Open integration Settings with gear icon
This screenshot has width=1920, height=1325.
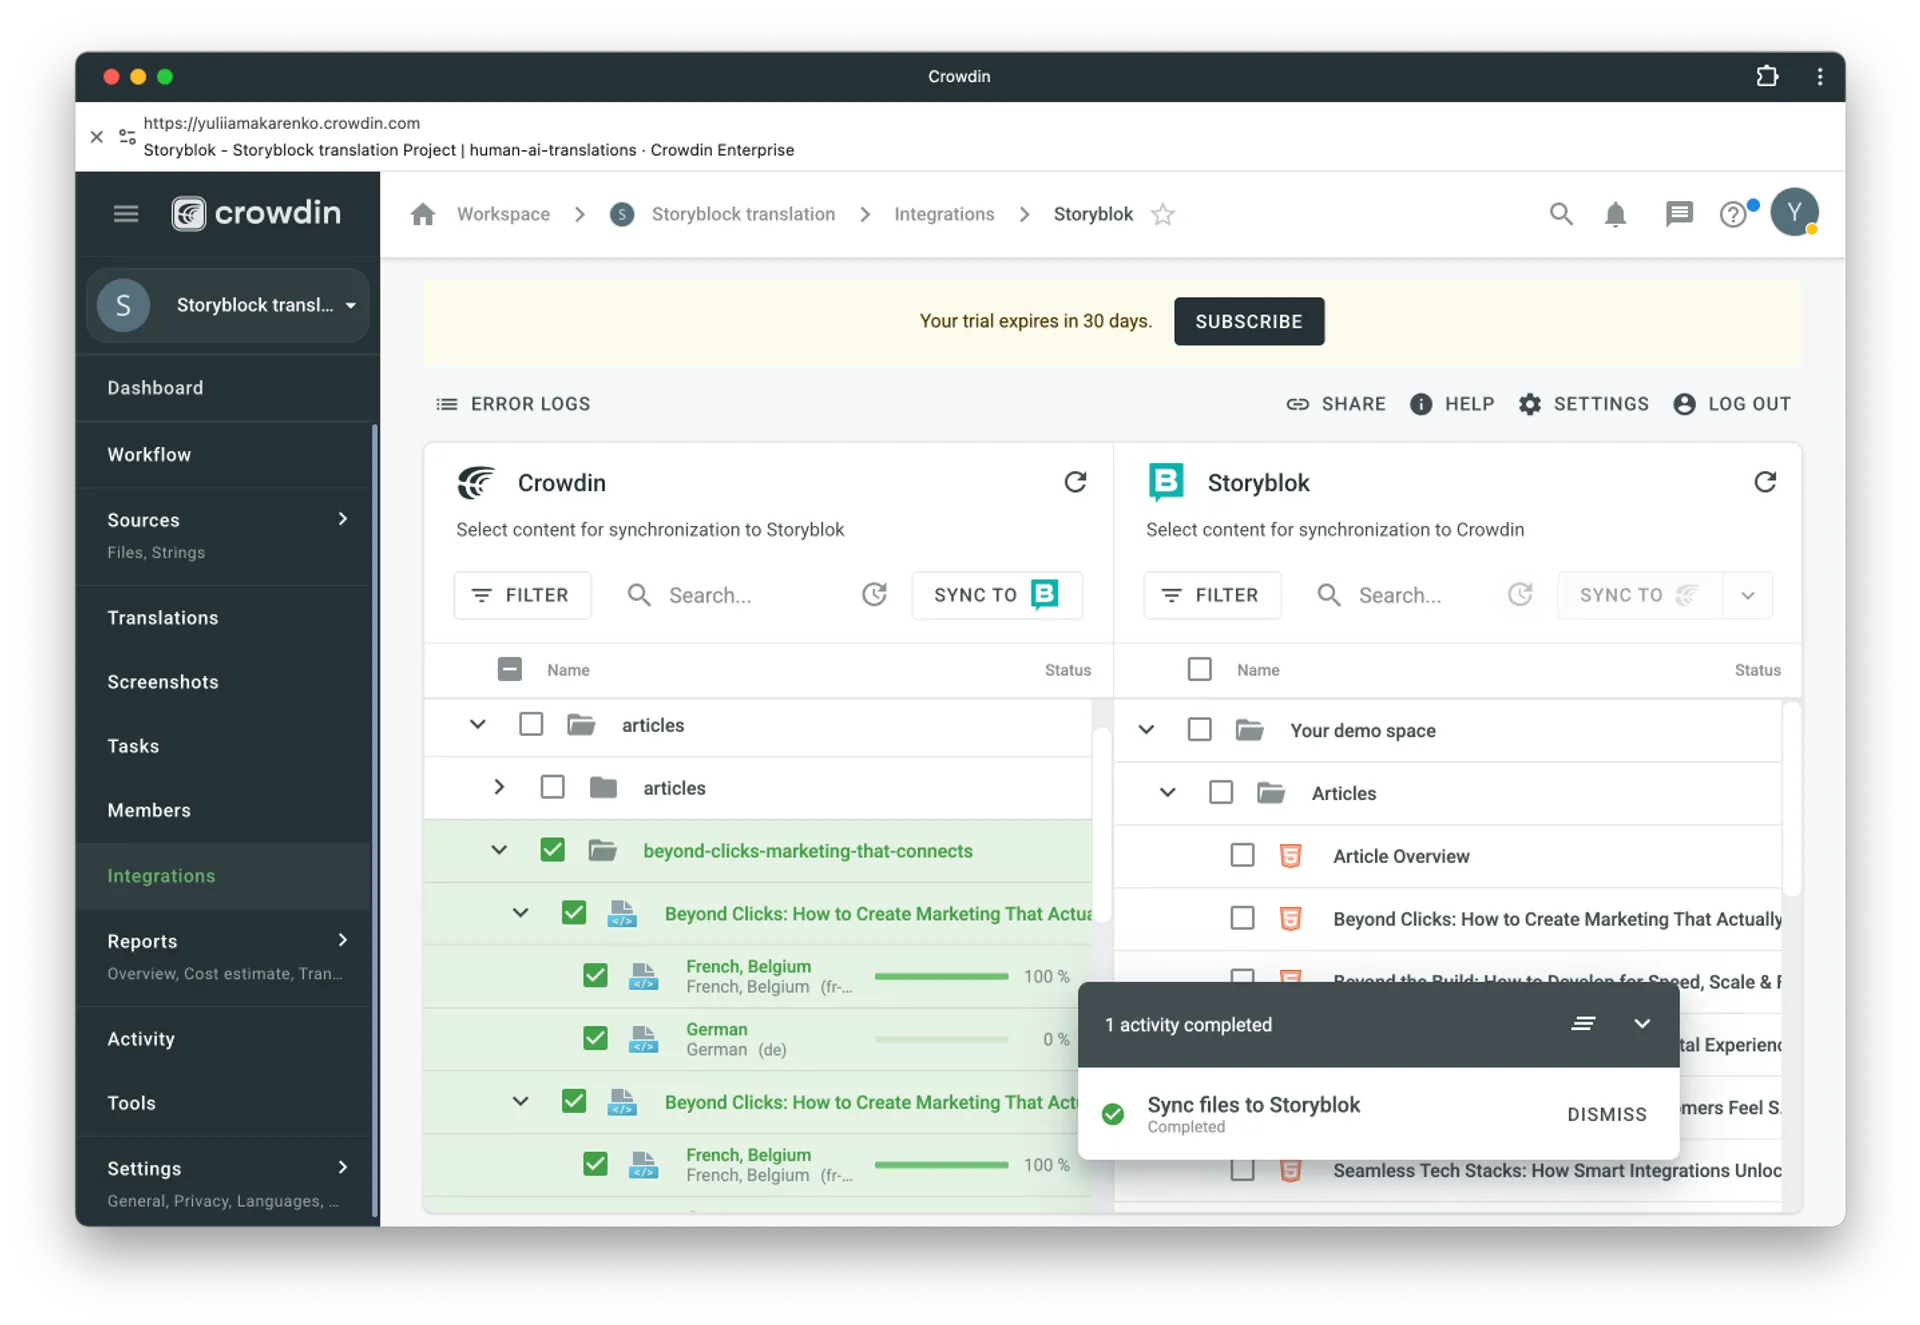point(1583,404)
